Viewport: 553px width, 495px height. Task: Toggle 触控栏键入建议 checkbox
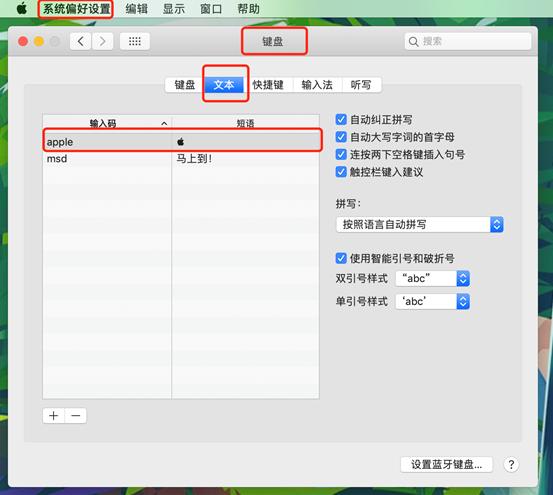click(341, 172)
